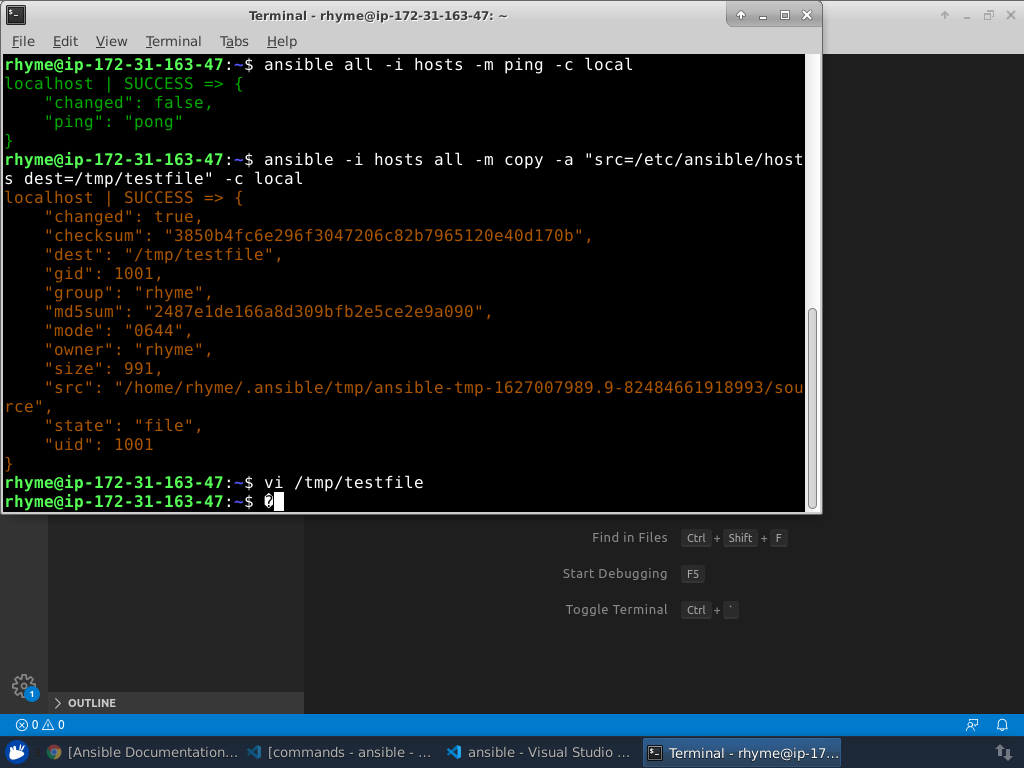Click the feedback icon in VS Code status bar
The height and width of the screenshot is (768, 1024).
pos(972,724)
